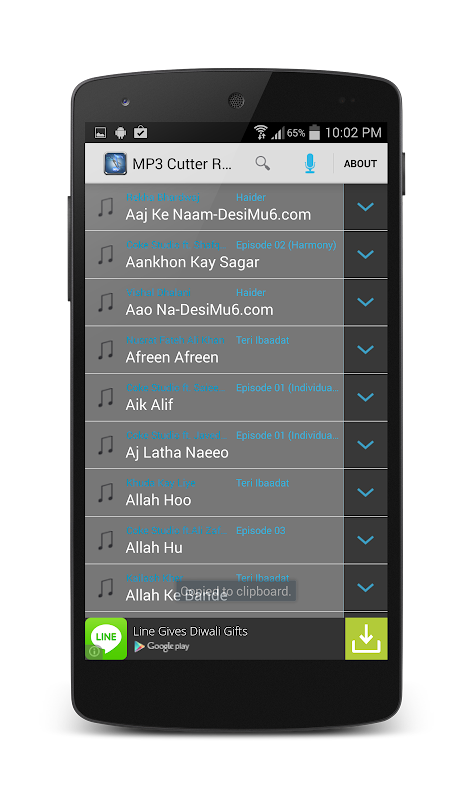Tap music note icon beside Afreen Afreen
The width and height of the screenshot is (473, 800).
coord(106,351)
